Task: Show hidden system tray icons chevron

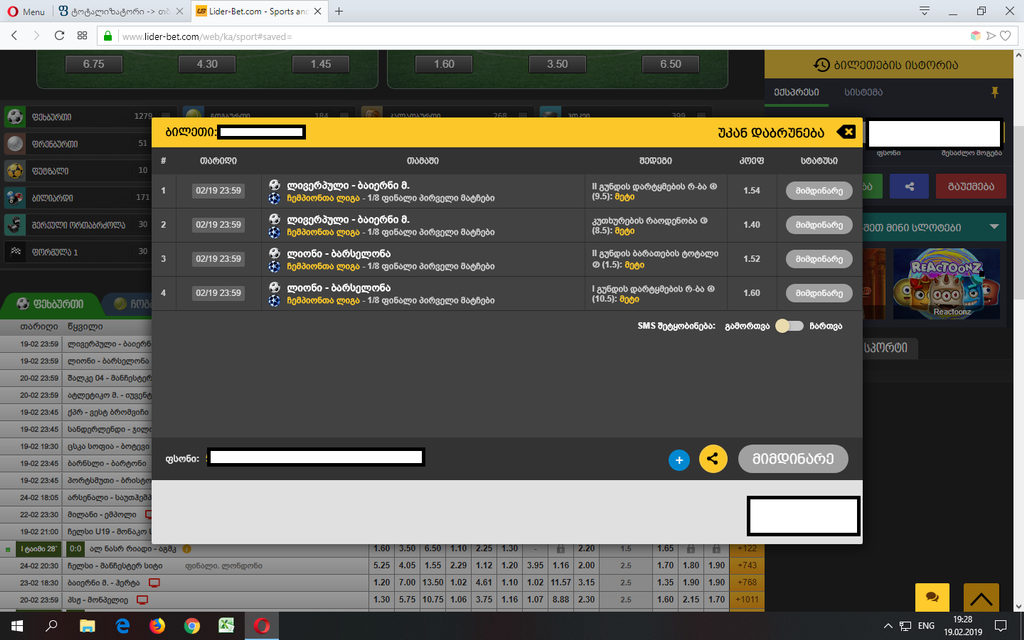Action: coord(888,626)
